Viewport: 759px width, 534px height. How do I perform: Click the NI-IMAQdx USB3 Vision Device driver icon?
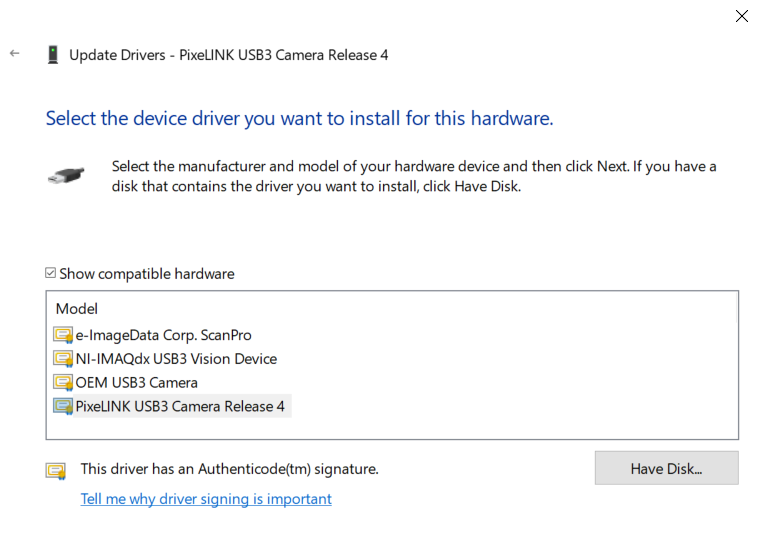(x=63, y=359)
